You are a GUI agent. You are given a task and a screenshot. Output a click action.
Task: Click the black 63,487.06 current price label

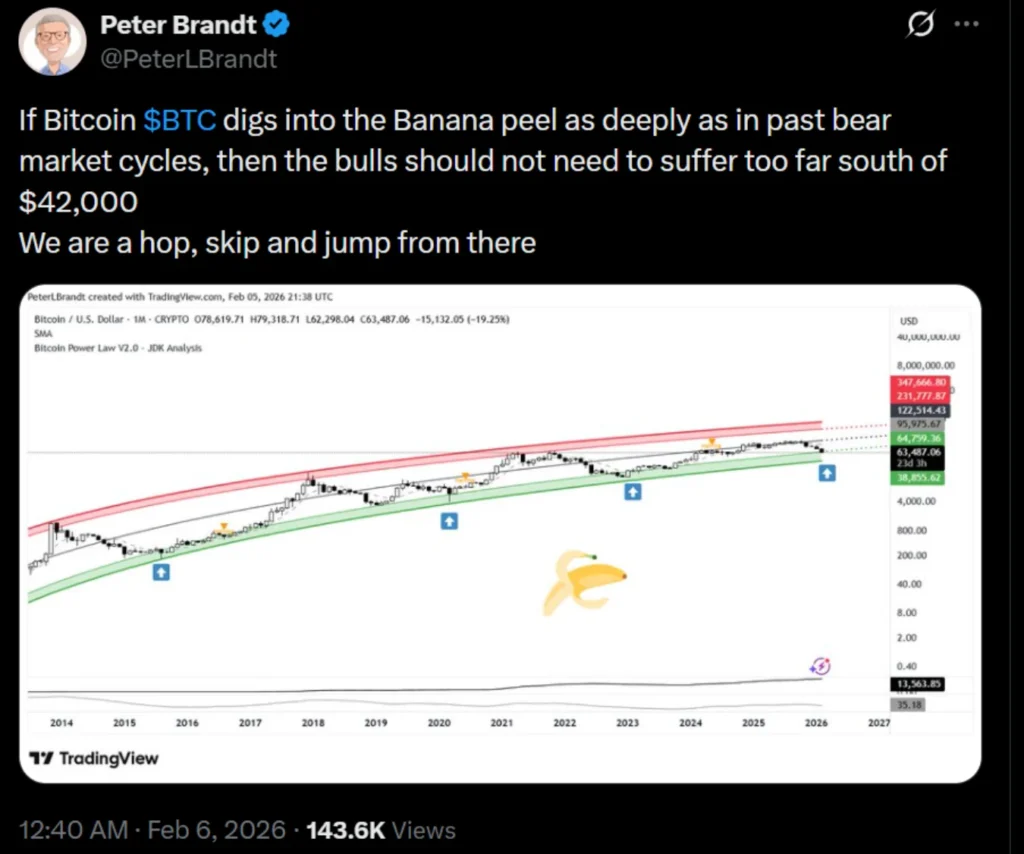(x=916, y=451)
